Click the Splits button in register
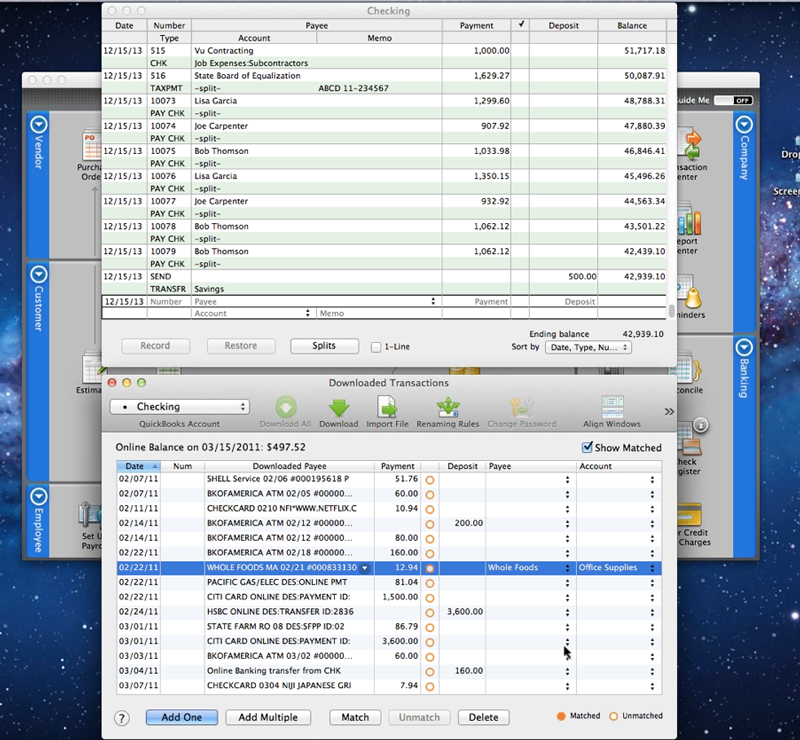 click(x=324, y=346)
